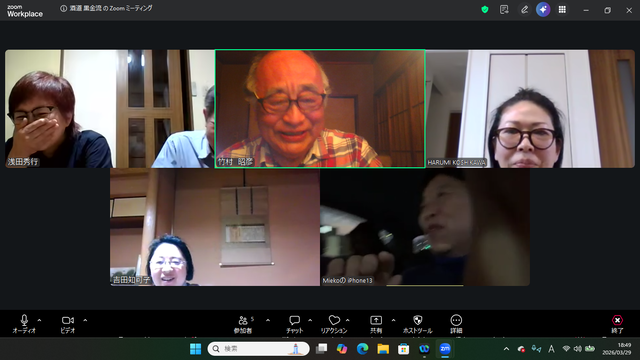
Task: Show hidden system tray icons chevron
Action: (507, 349)
